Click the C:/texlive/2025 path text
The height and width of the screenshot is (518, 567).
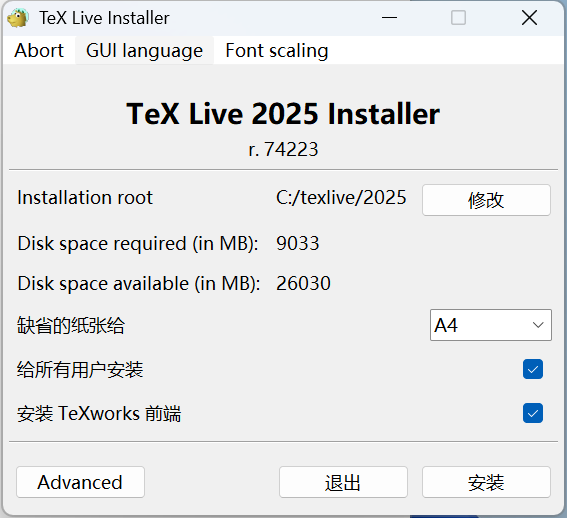(x=341, y=198)
